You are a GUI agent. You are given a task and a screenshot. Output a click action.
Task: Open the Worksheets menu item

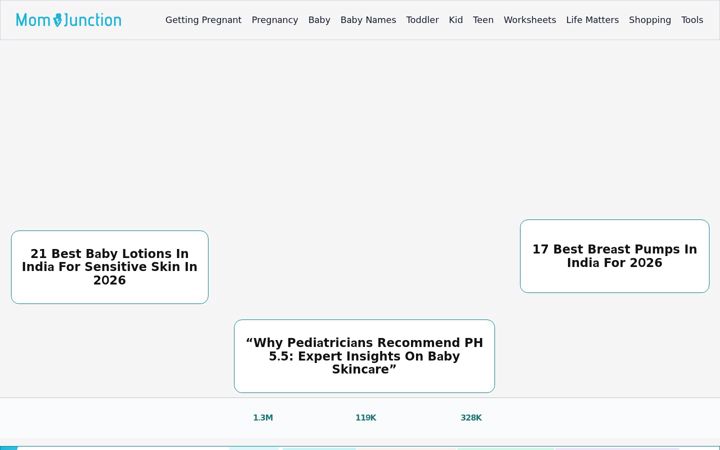point(530,20)
